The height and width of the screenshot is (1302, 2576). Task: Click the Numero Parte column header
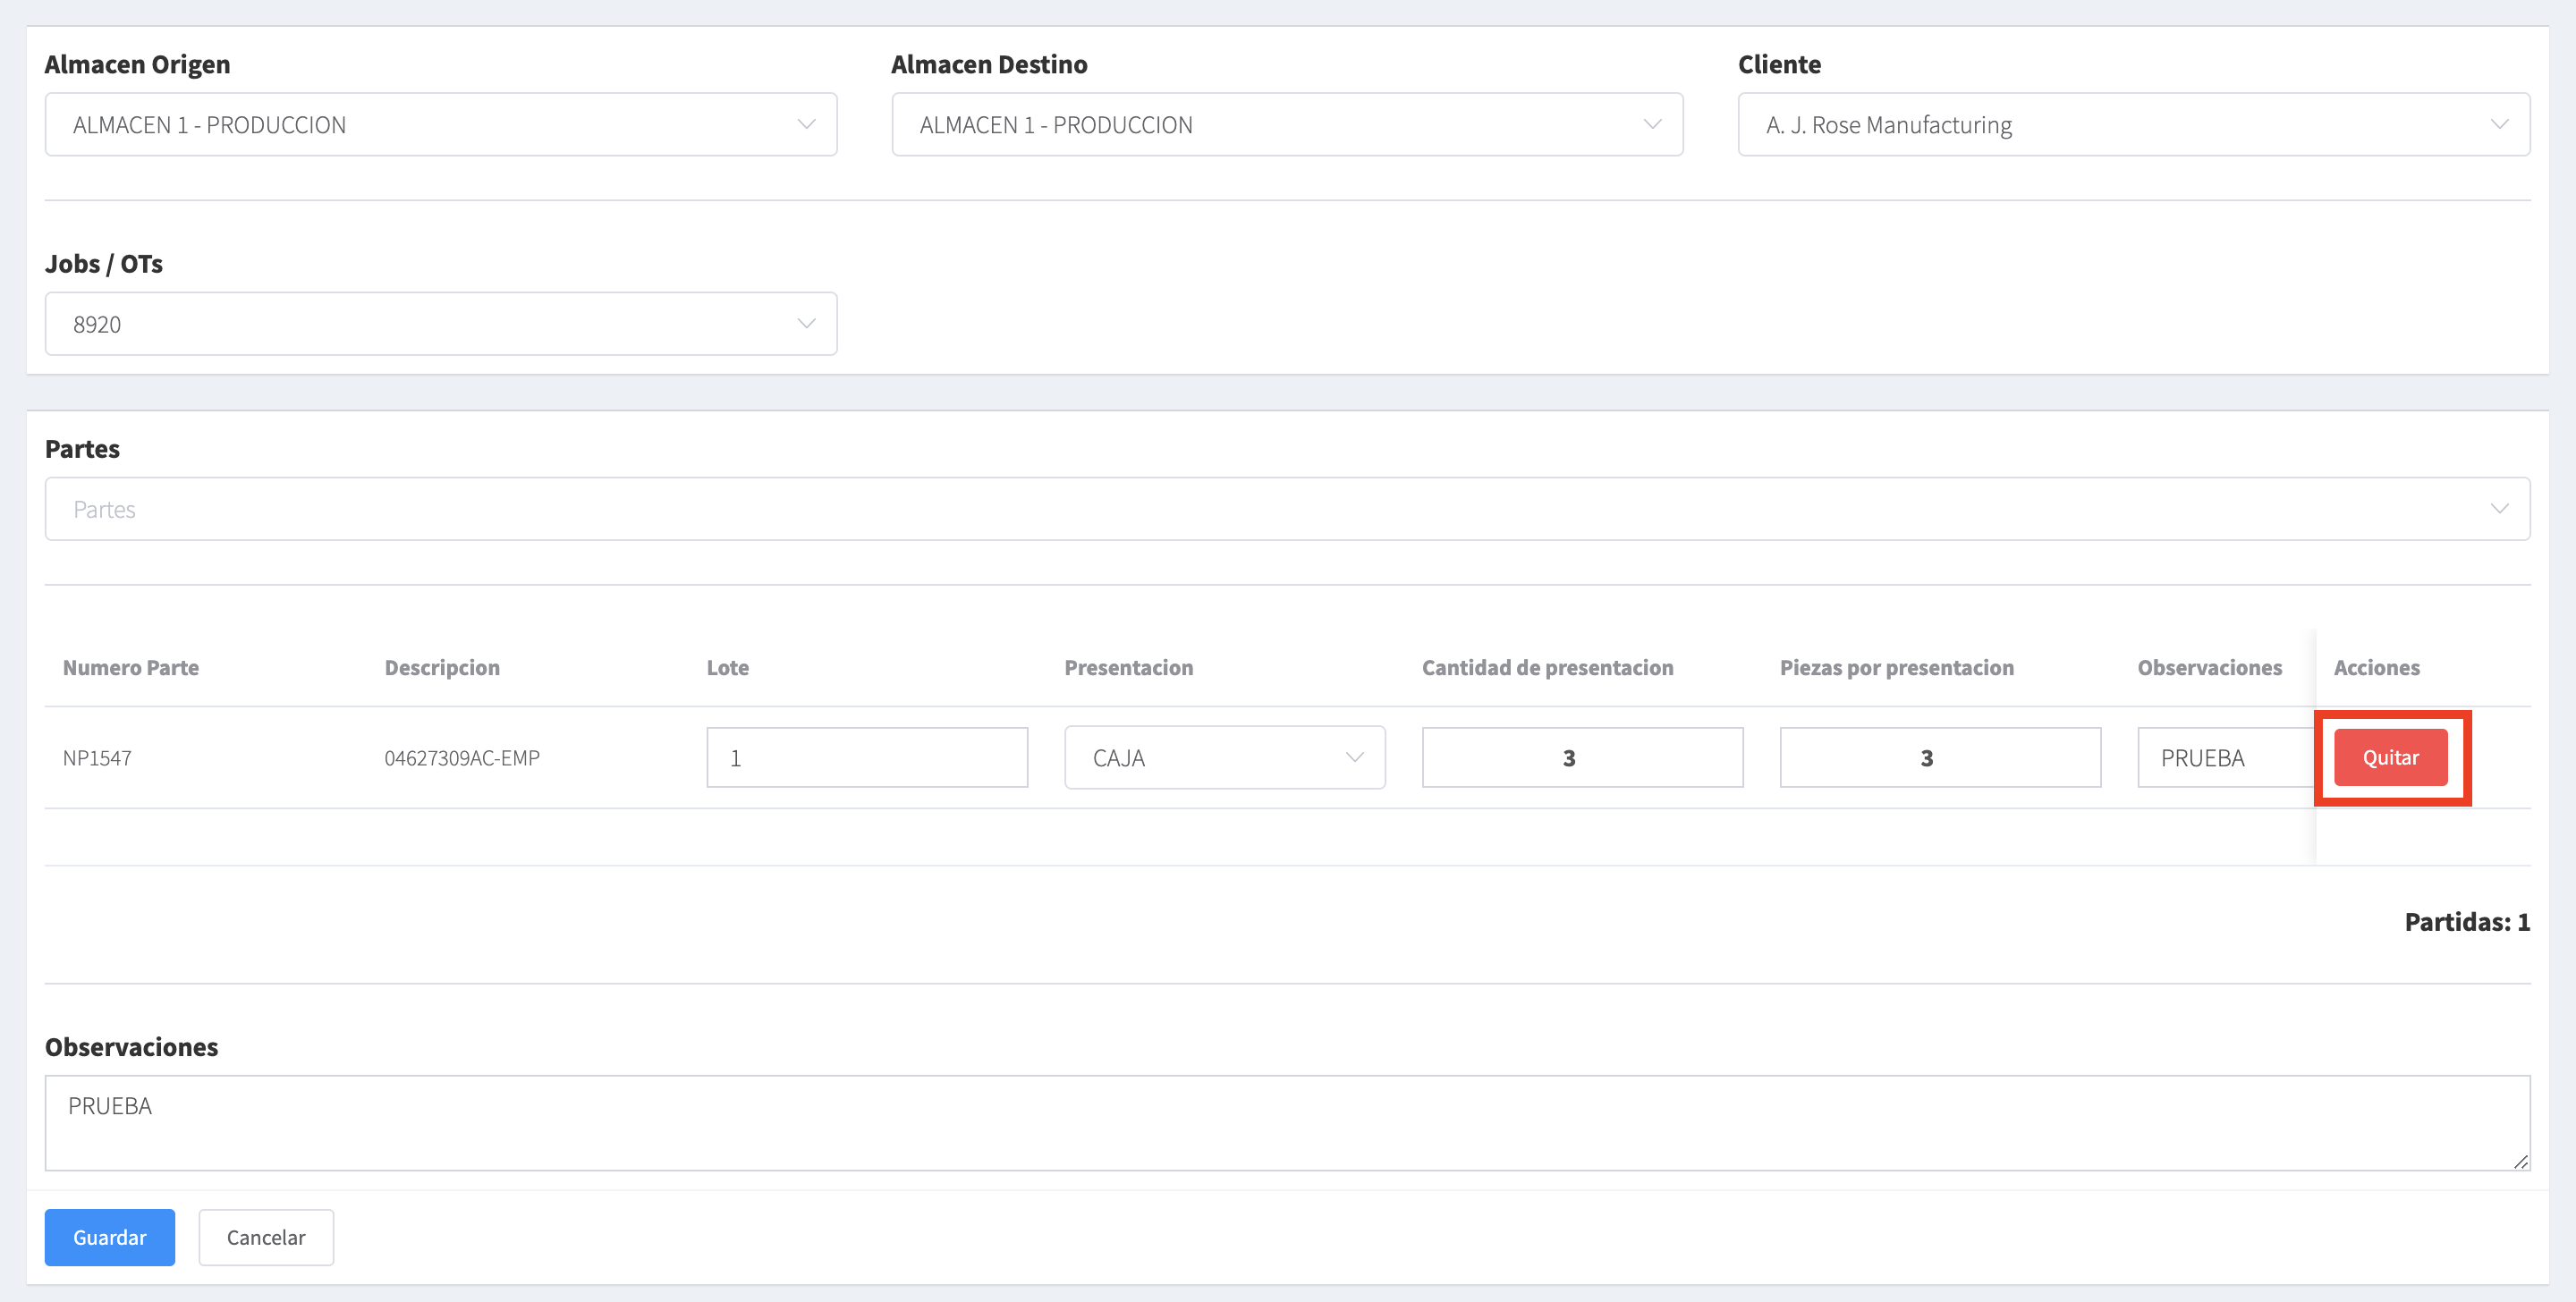pos(131,668)
